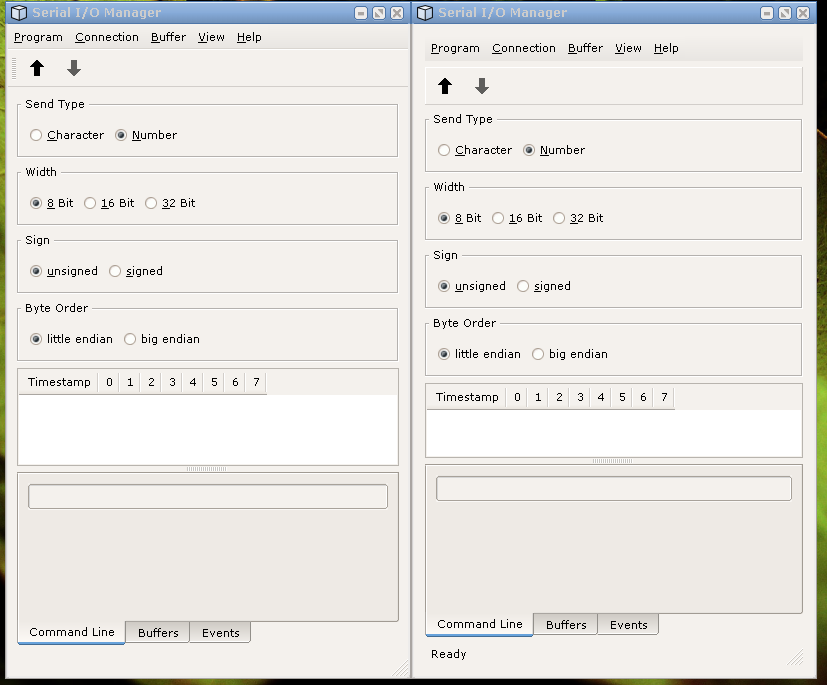Screen dimensions: 827x685
Task: Select little endian in left window
Action: 71,339
